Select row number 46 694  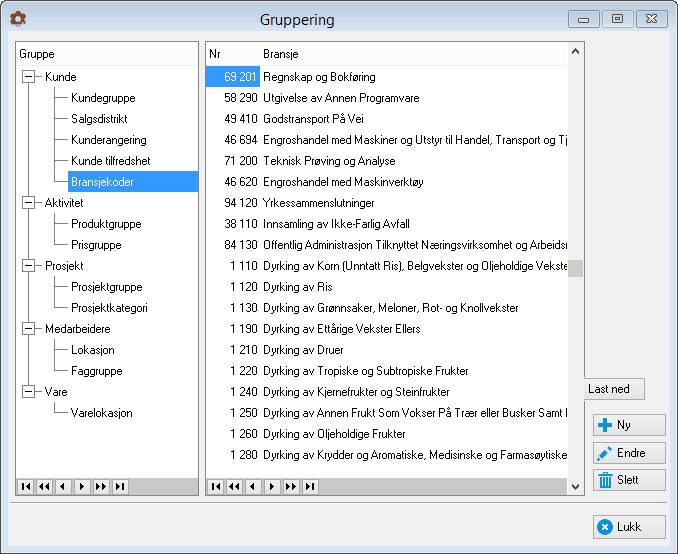point(387,140)
